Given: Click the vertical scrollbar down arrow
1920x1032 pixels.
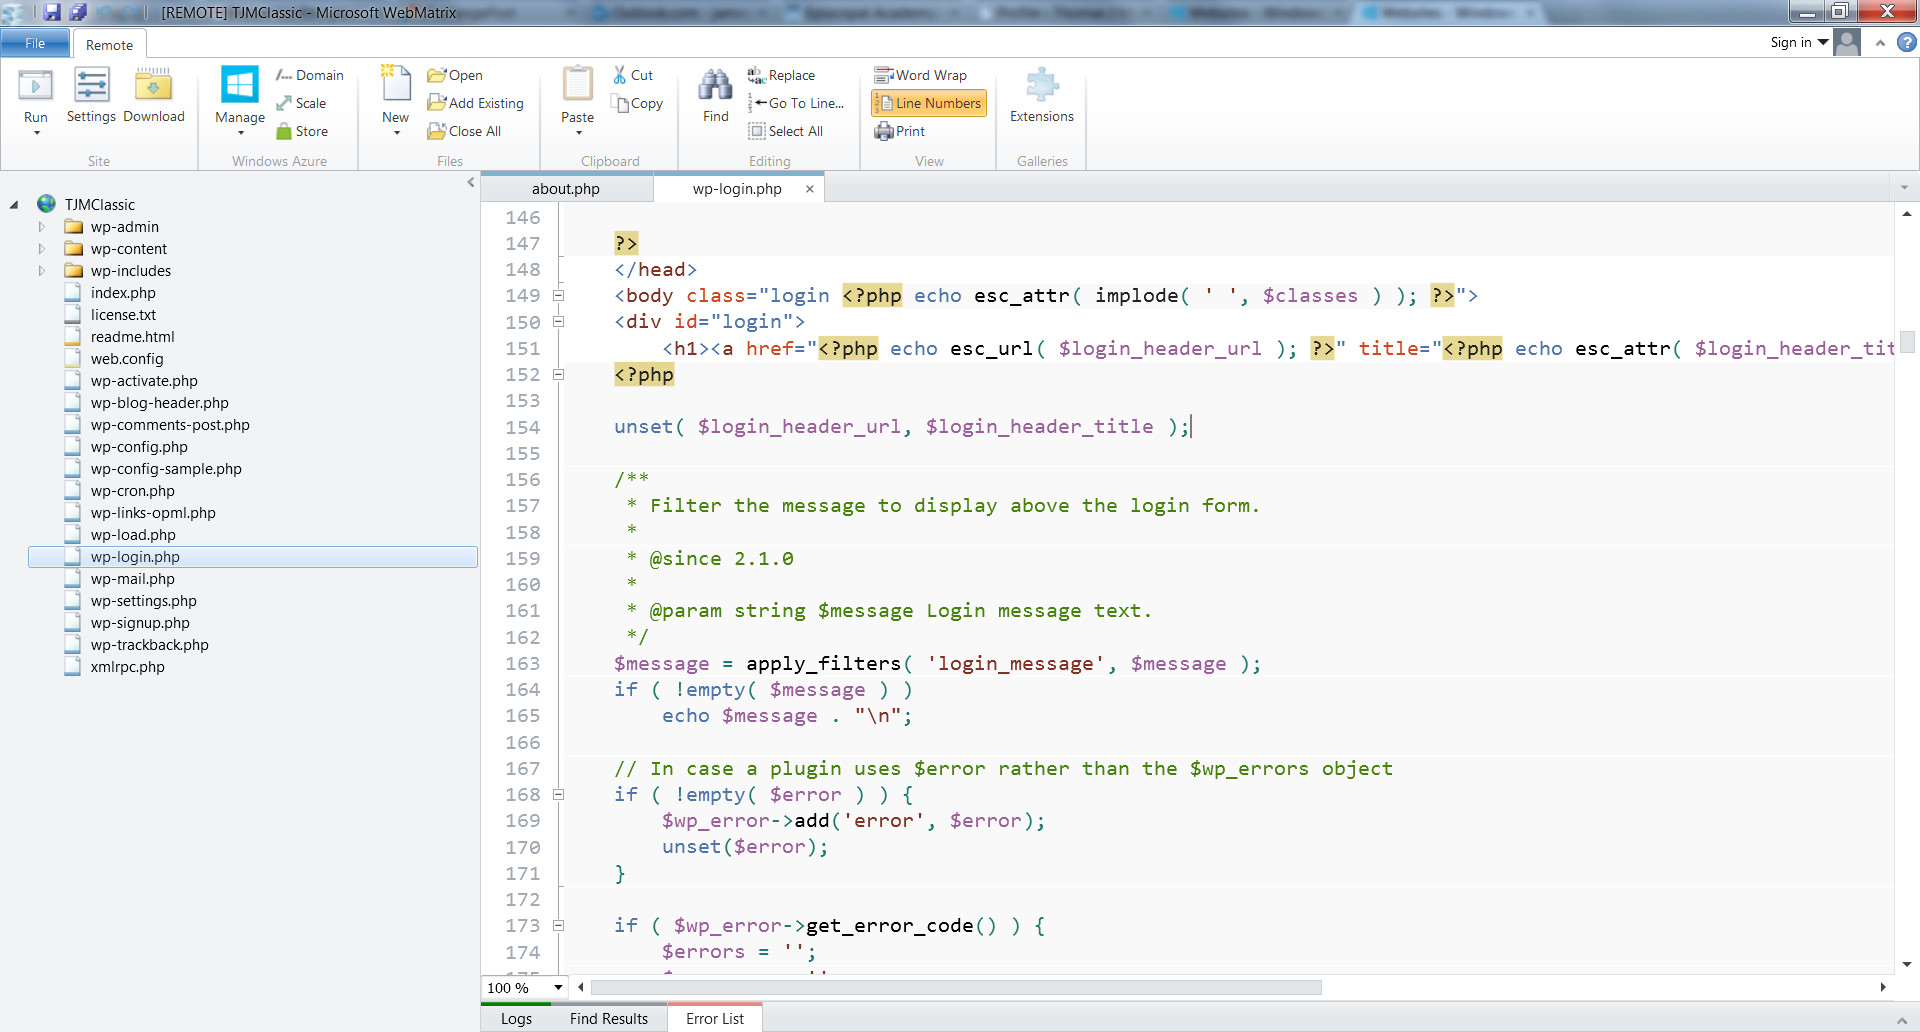Looking at the screenshot, I should click(1907, 965).
